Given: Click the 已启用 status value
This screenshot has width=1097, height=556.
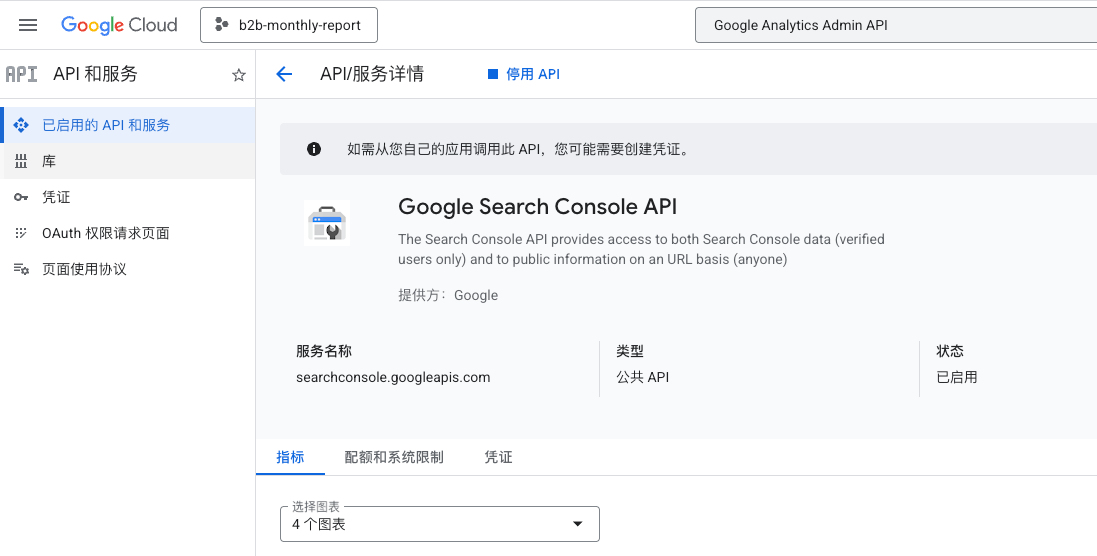Looking at the screenshot, I should point(957,378).
